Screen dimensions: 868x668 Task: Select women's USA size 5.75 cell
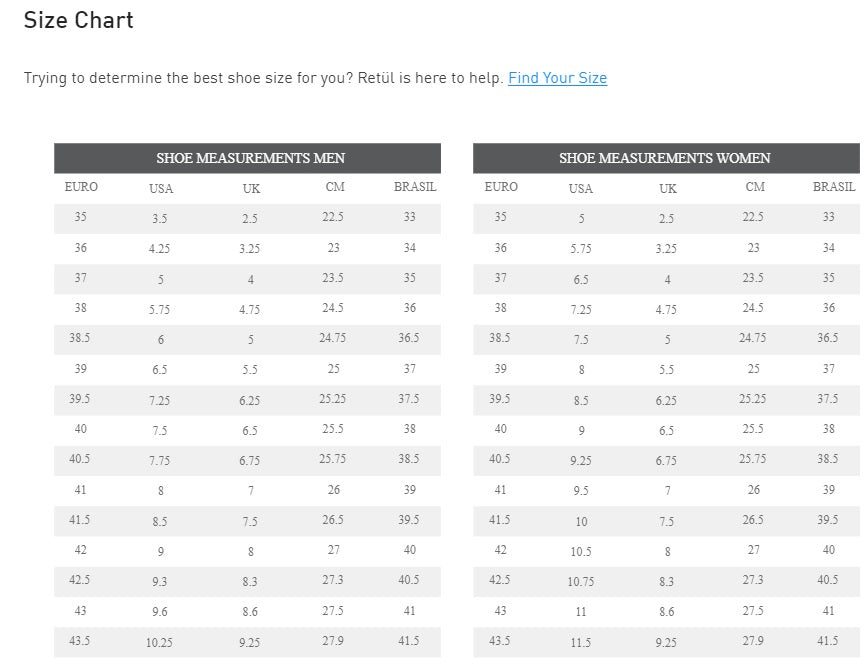tap(580, 249)
